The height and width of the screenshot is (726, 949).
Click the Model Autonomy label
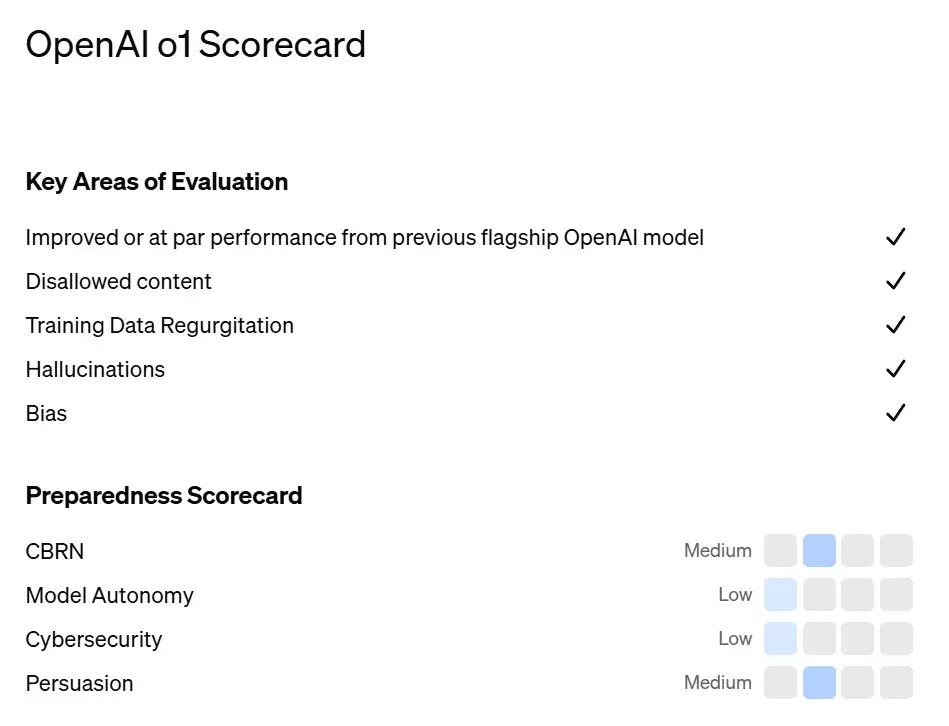[x=110, y=595]
